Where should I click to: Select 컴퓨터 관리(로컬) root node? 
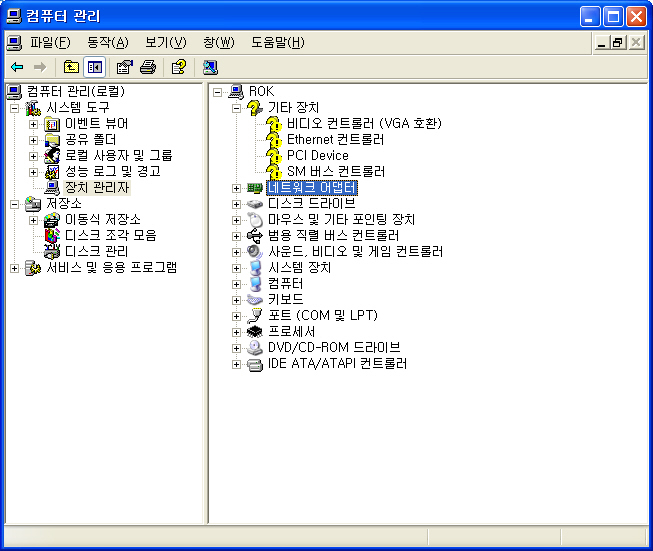point(76,91)
